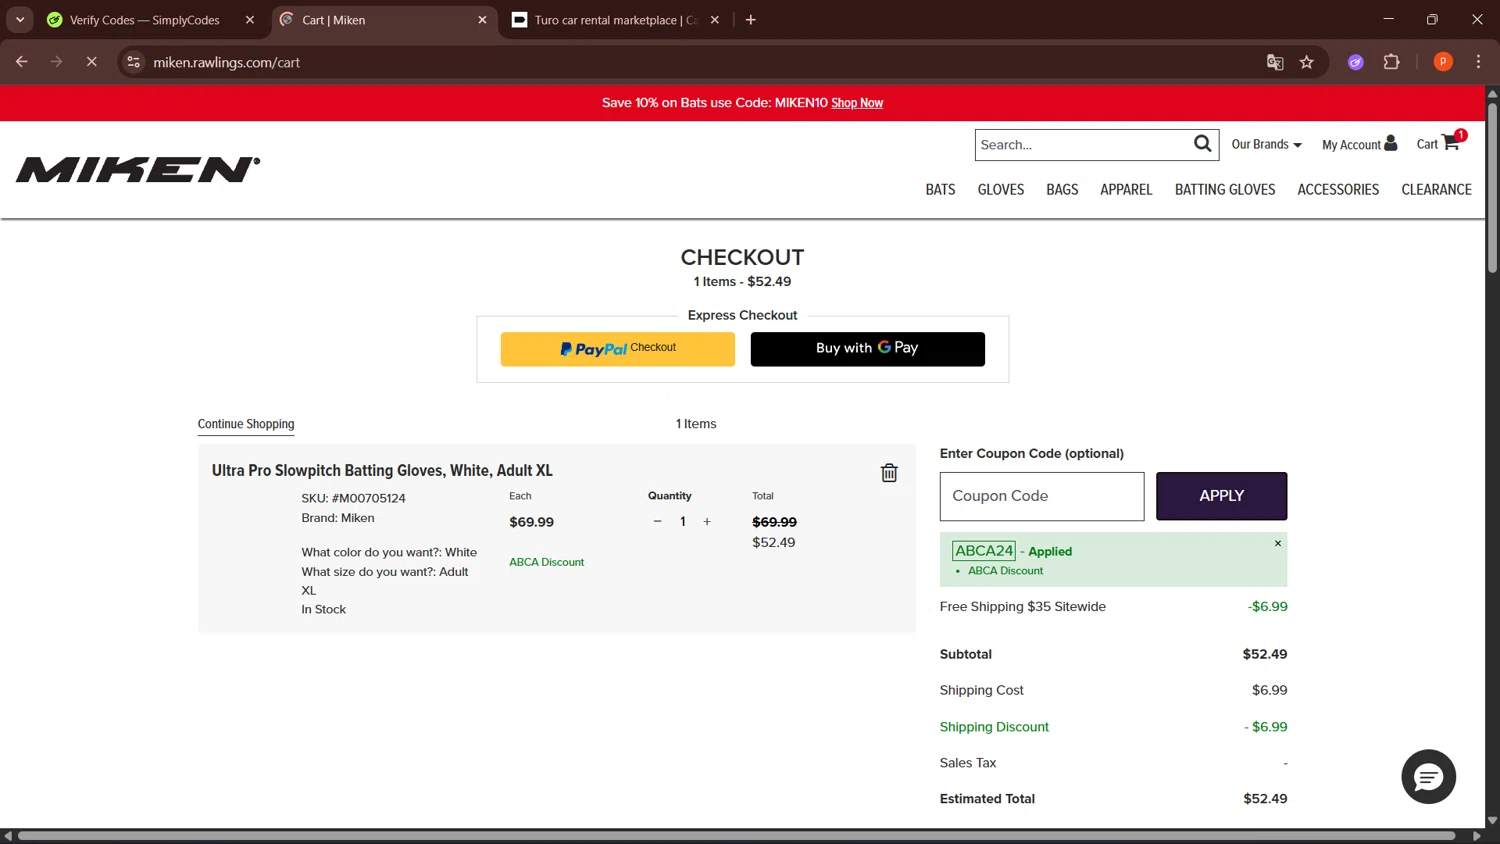1500x844 pixels.
Task: Click the address bar URL
Action: pos(226,62)
